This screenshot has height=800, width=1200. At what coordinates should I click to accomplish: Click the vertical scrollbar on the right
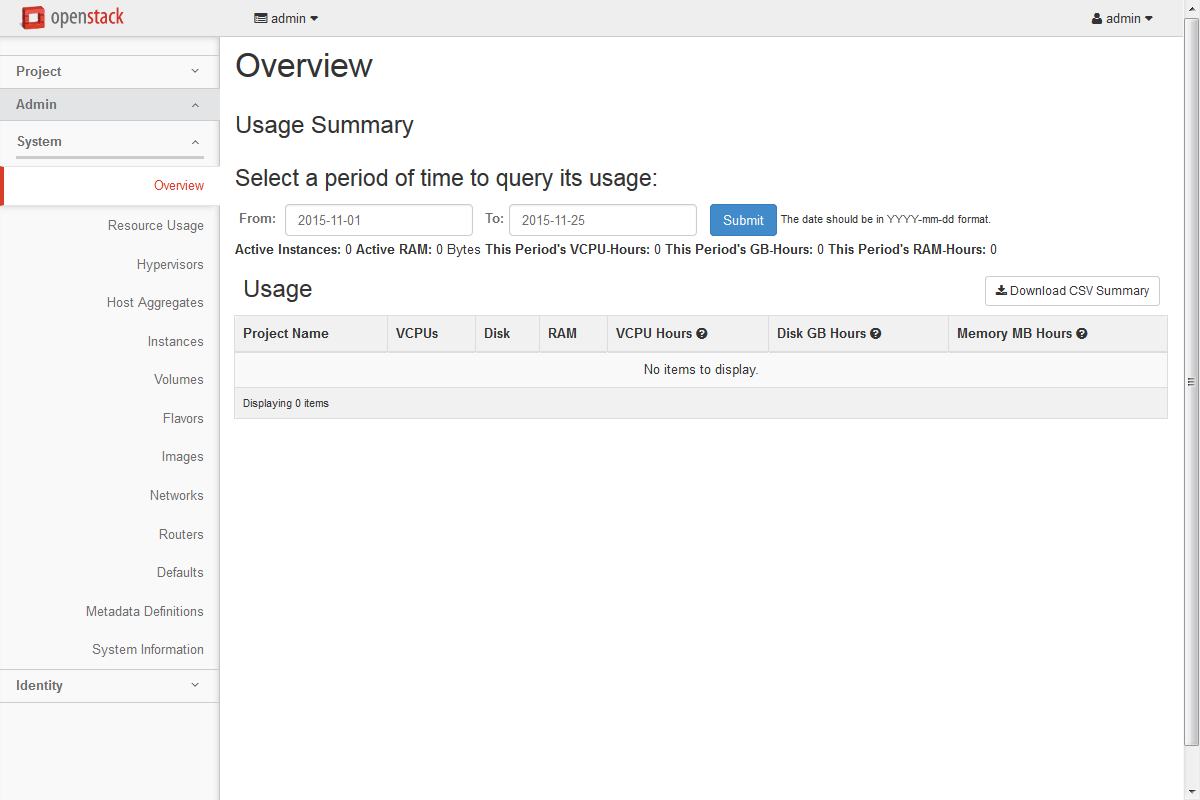point(1191,381)
